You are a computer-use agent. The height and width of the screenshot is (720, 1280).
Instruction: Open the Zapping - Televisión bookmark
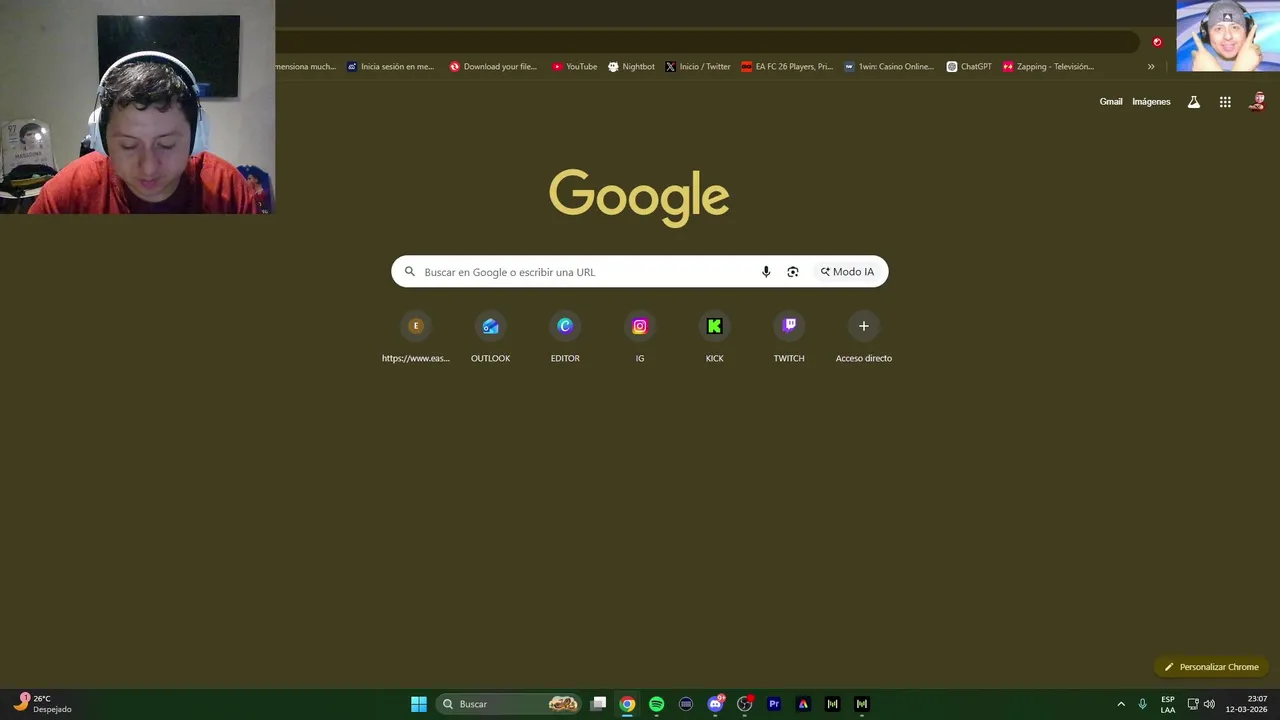(x=1048, y=67)
